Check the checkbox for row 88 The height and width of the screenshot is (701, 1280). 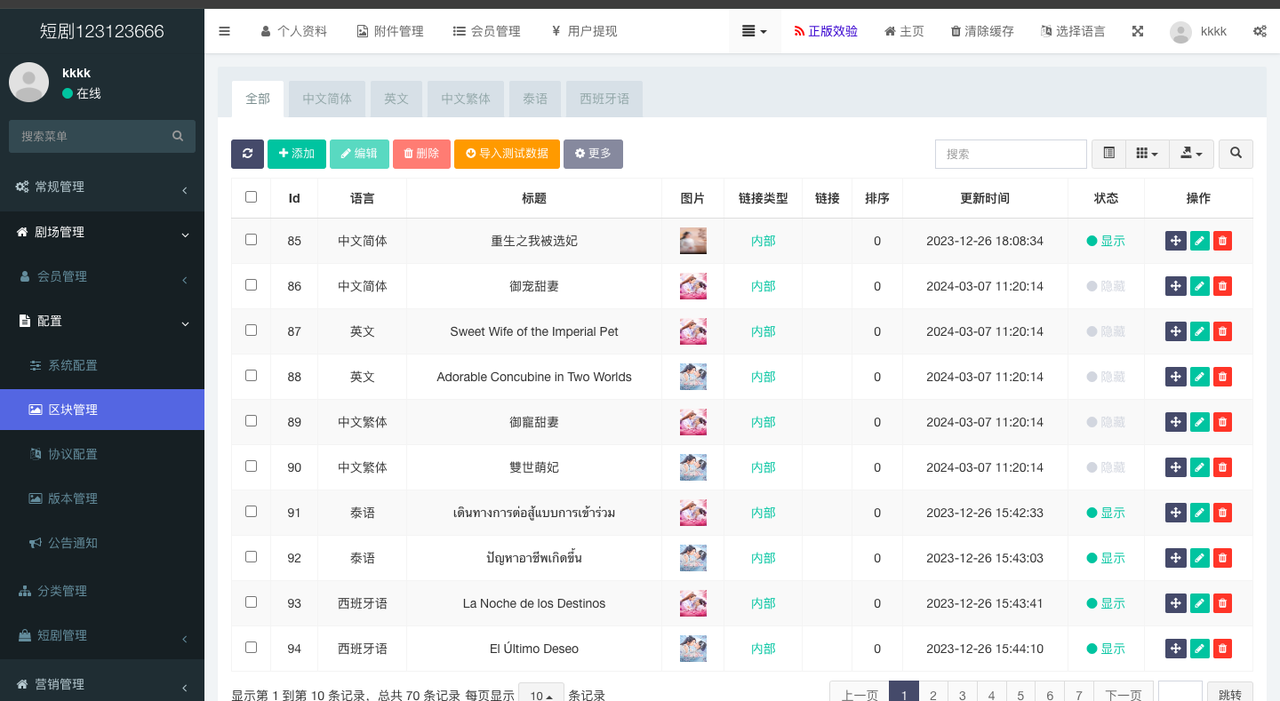[251, 376]
